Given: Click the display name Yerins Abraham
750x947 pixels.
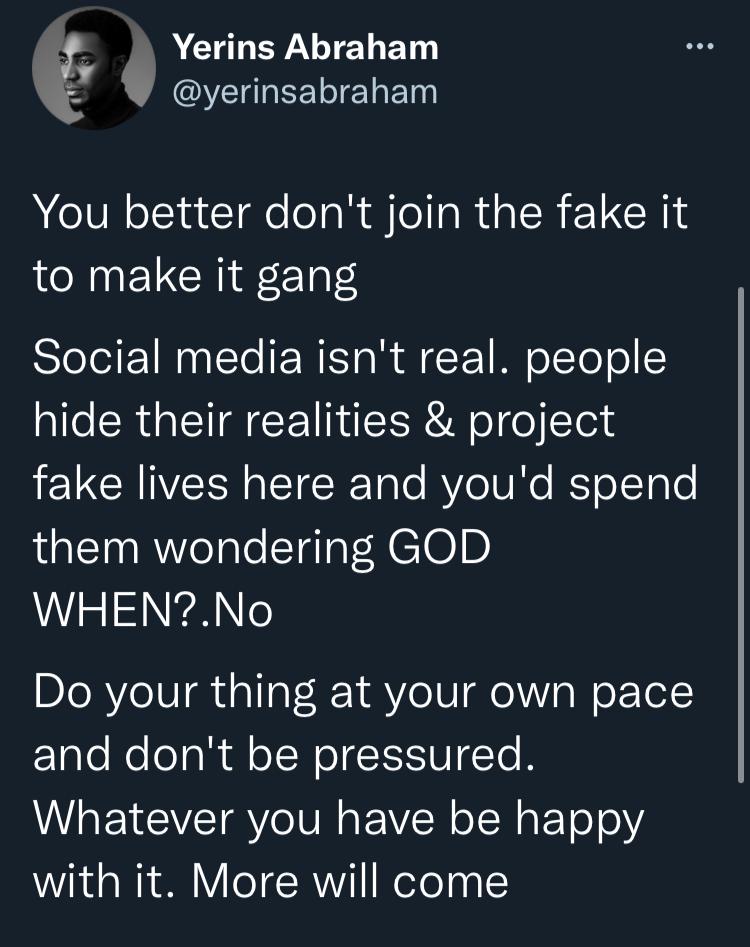Looking at the screenshot, I should click(x=305, y=46).
